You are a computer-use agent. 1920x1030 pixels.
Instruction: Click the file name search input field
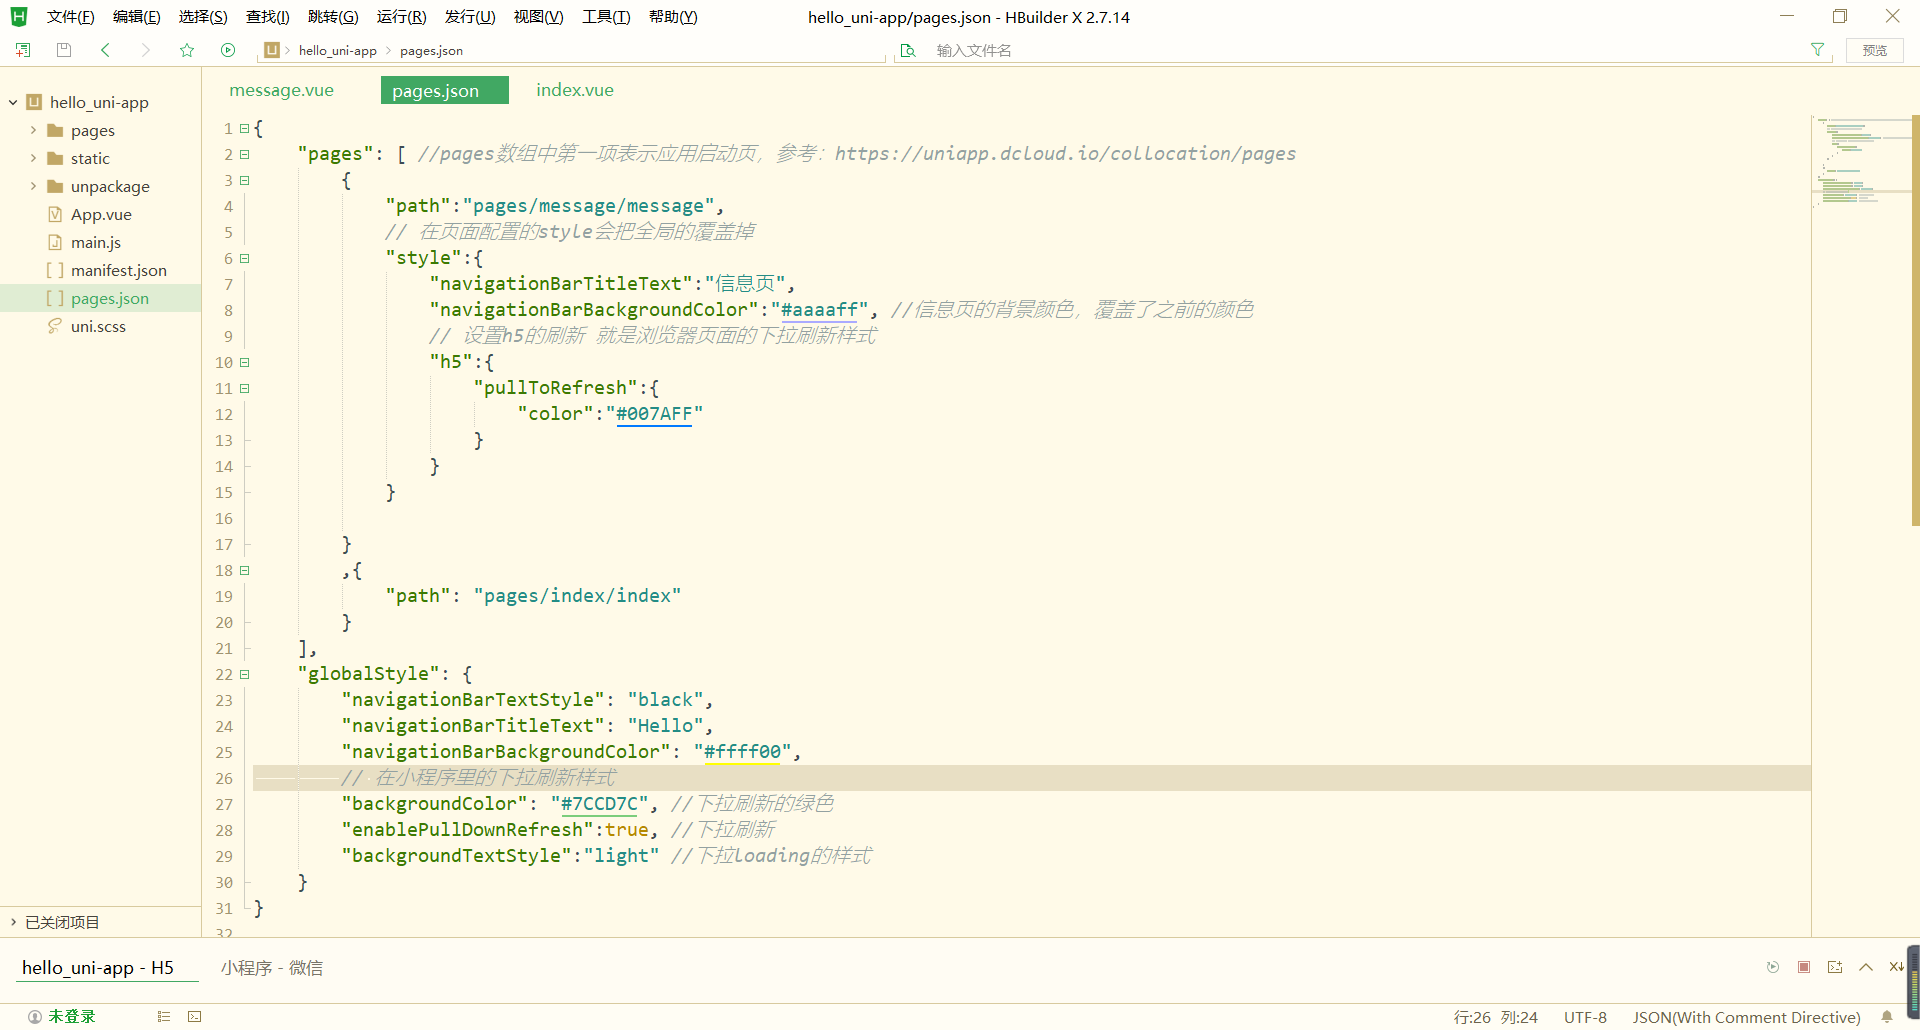[1365, 50]
